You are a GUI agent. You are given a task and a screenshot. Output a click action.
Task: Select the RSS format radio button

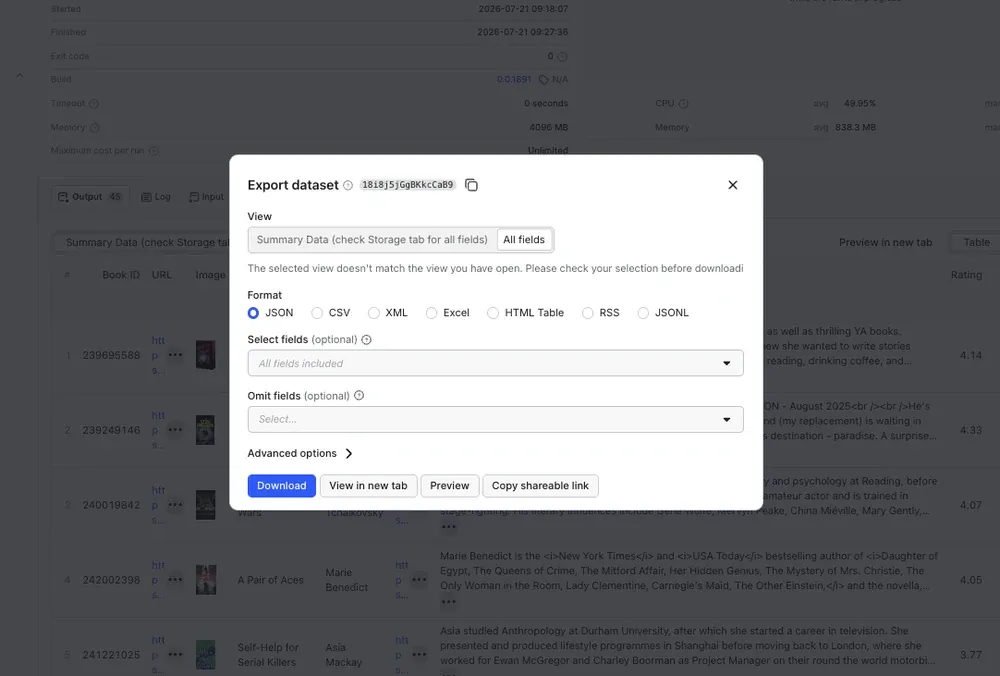click(587, 313)
